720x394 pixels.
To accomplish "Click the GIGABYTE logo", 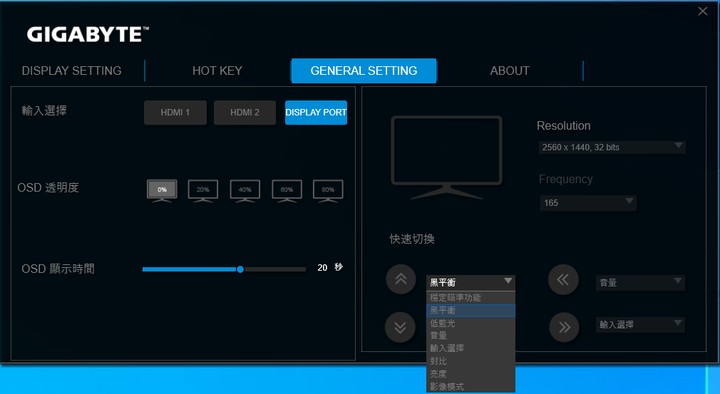I will (x=88, y=35).
